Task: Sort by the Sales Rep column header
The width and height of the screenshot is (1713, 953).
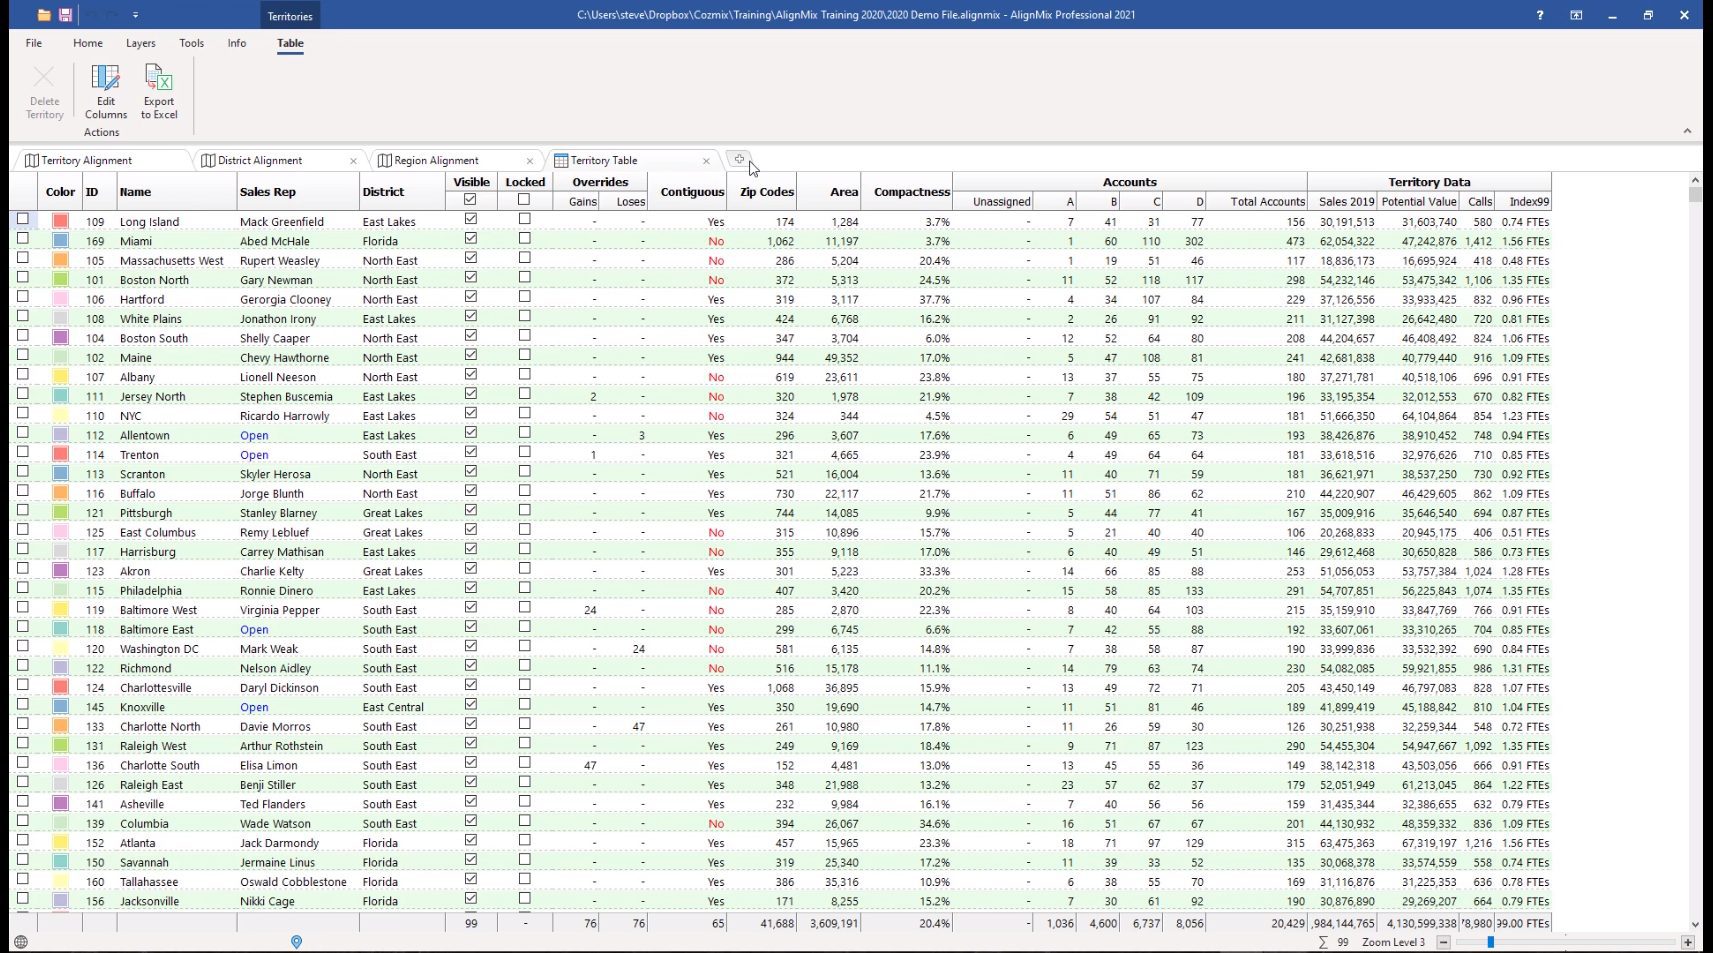Action: [268, 192]
